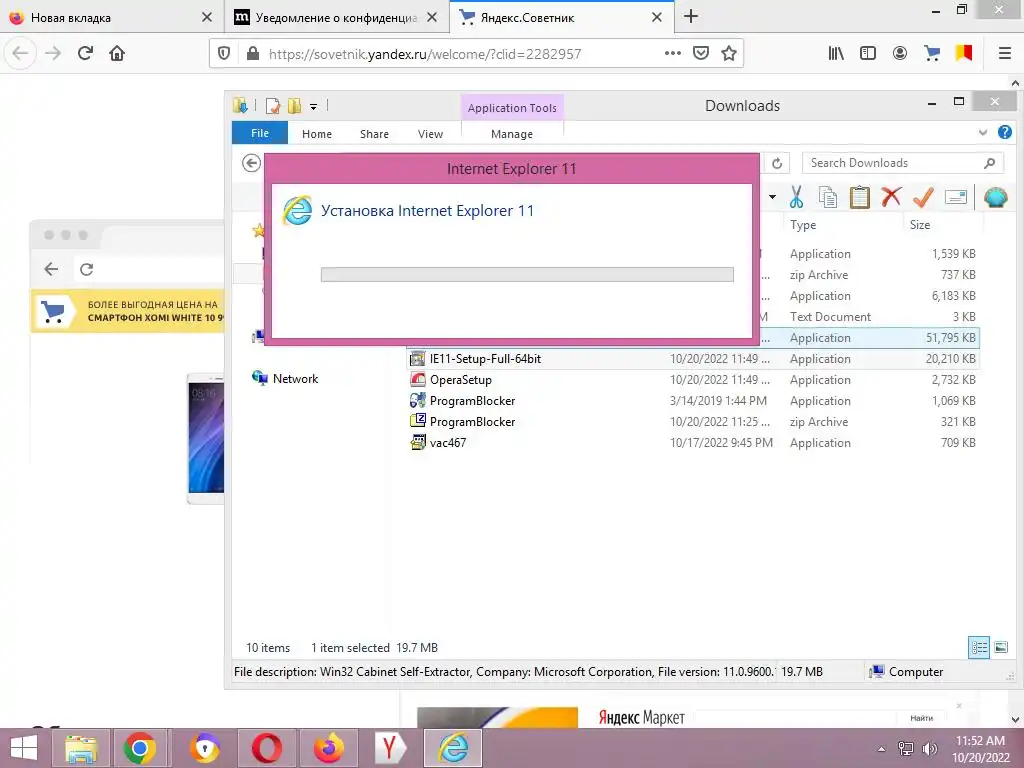Viewport: 1024px width, 768px height.
Task: Sort by the Type column header
Action: pos(803,225)
